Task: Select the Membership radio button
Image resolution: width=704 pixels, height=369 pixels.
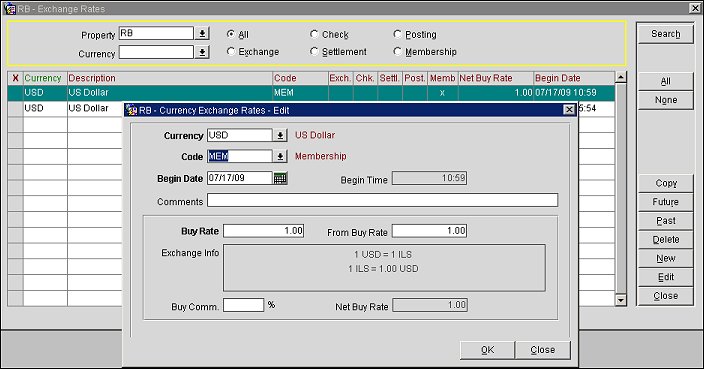Action: (397, 52)
